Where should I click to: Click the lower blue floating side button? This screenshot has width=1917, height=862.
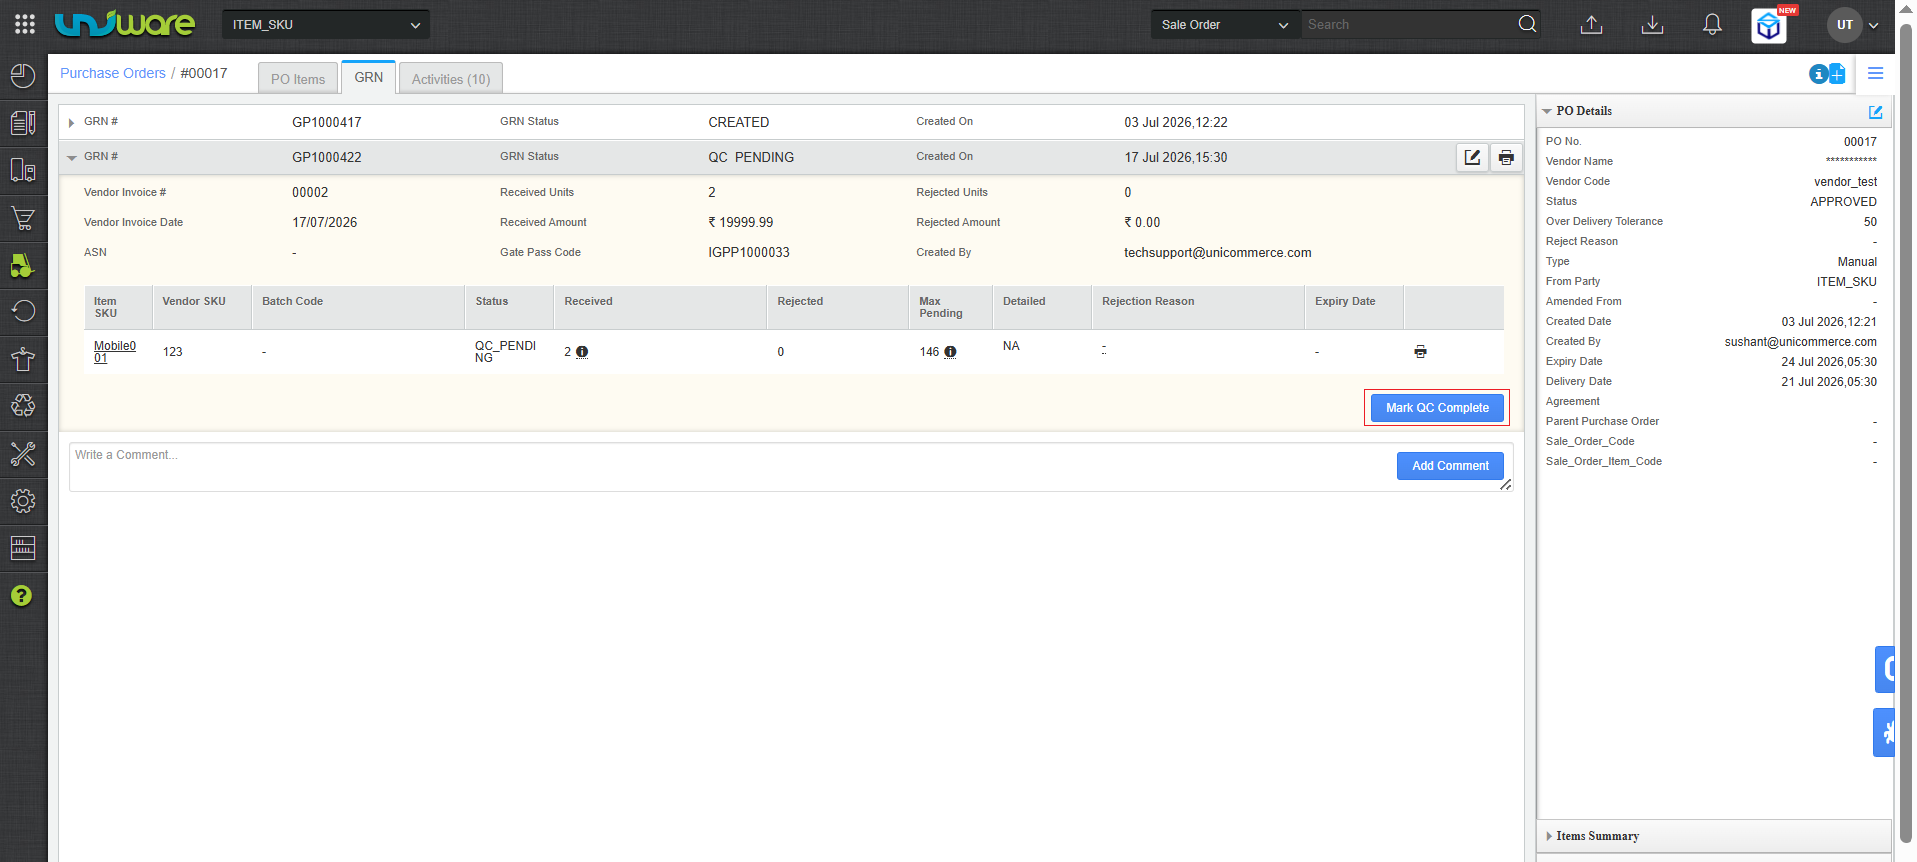click(x=1884, y=732)
